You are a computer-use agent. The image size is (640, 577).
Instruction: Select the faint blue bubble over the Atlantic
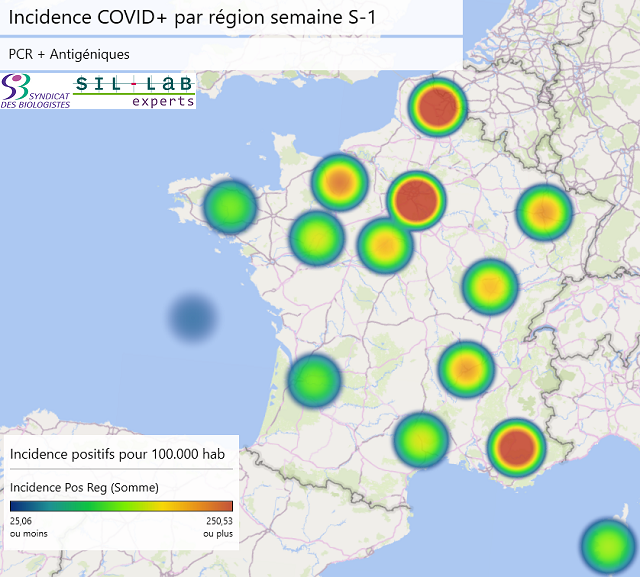click(192, 317)
